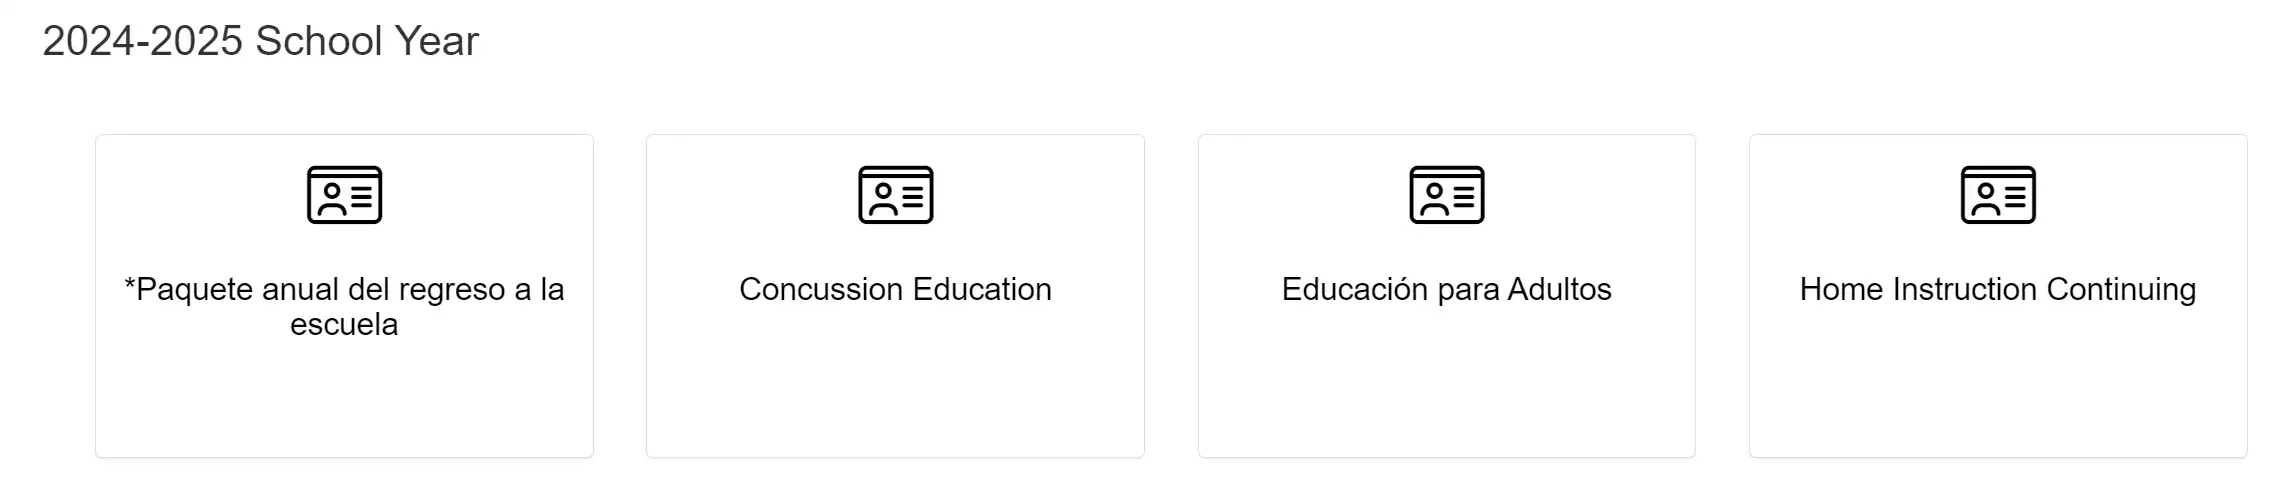
Task: Click the word 'escuela' in first card
Action: 344,325
